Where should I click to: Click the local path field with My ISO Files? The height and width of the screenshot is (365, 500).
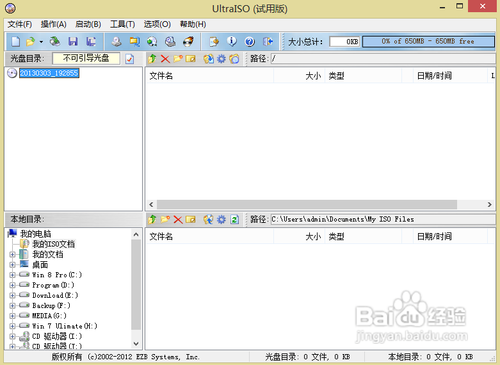(x=383, y=219)
